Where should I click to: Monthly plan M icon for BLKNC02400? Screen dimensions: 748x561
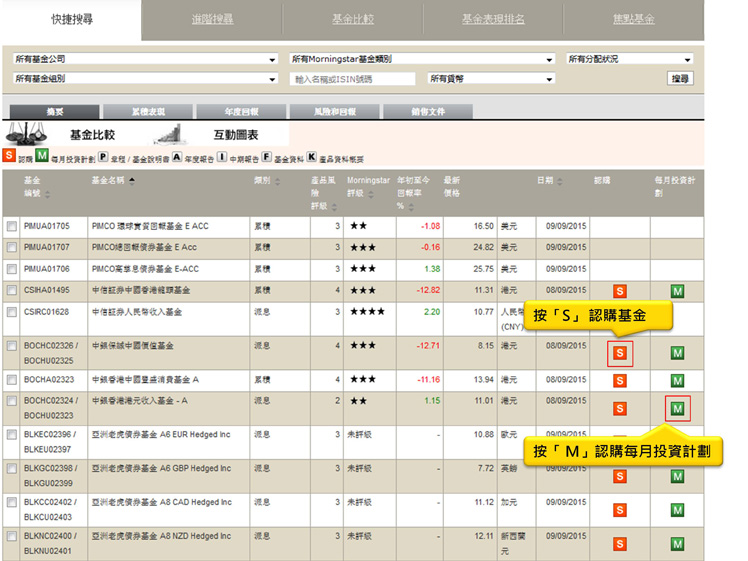tap(677, 544)
